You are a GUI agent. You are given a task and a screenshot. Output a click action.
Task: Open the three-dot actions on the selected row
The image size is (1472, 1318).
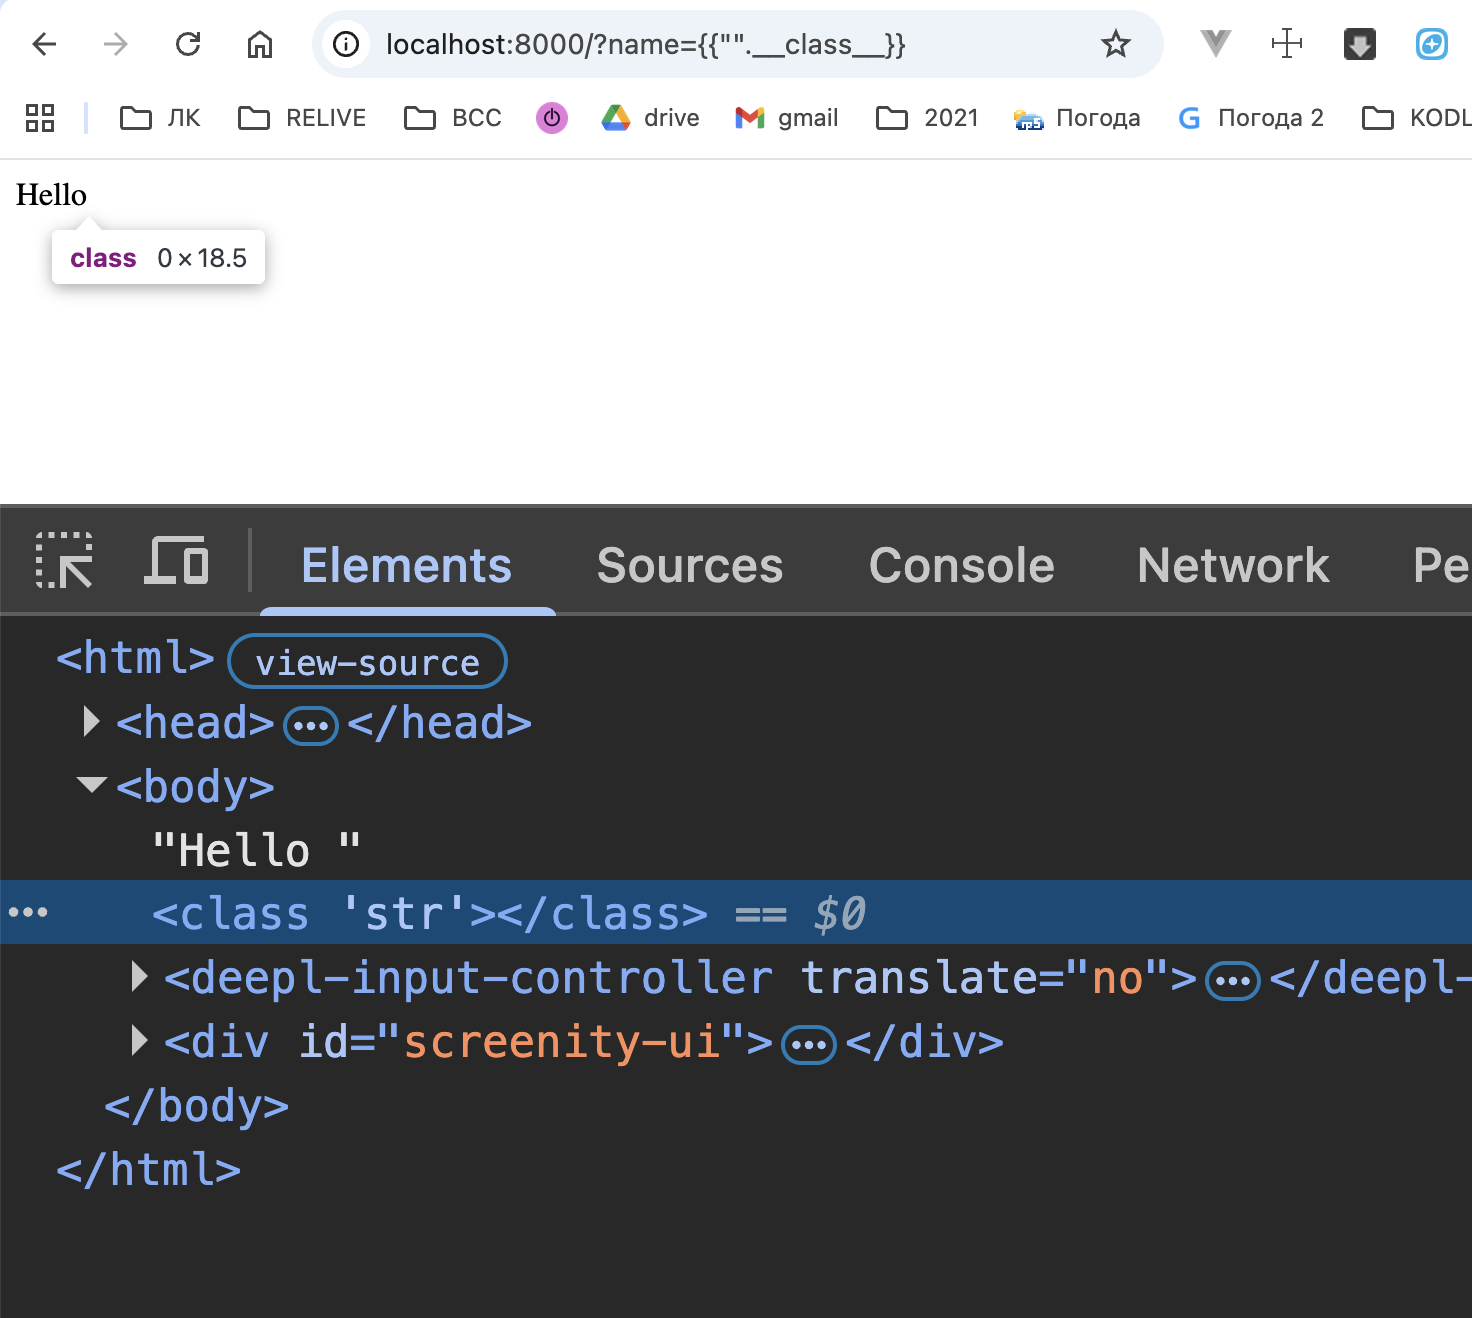28,912
